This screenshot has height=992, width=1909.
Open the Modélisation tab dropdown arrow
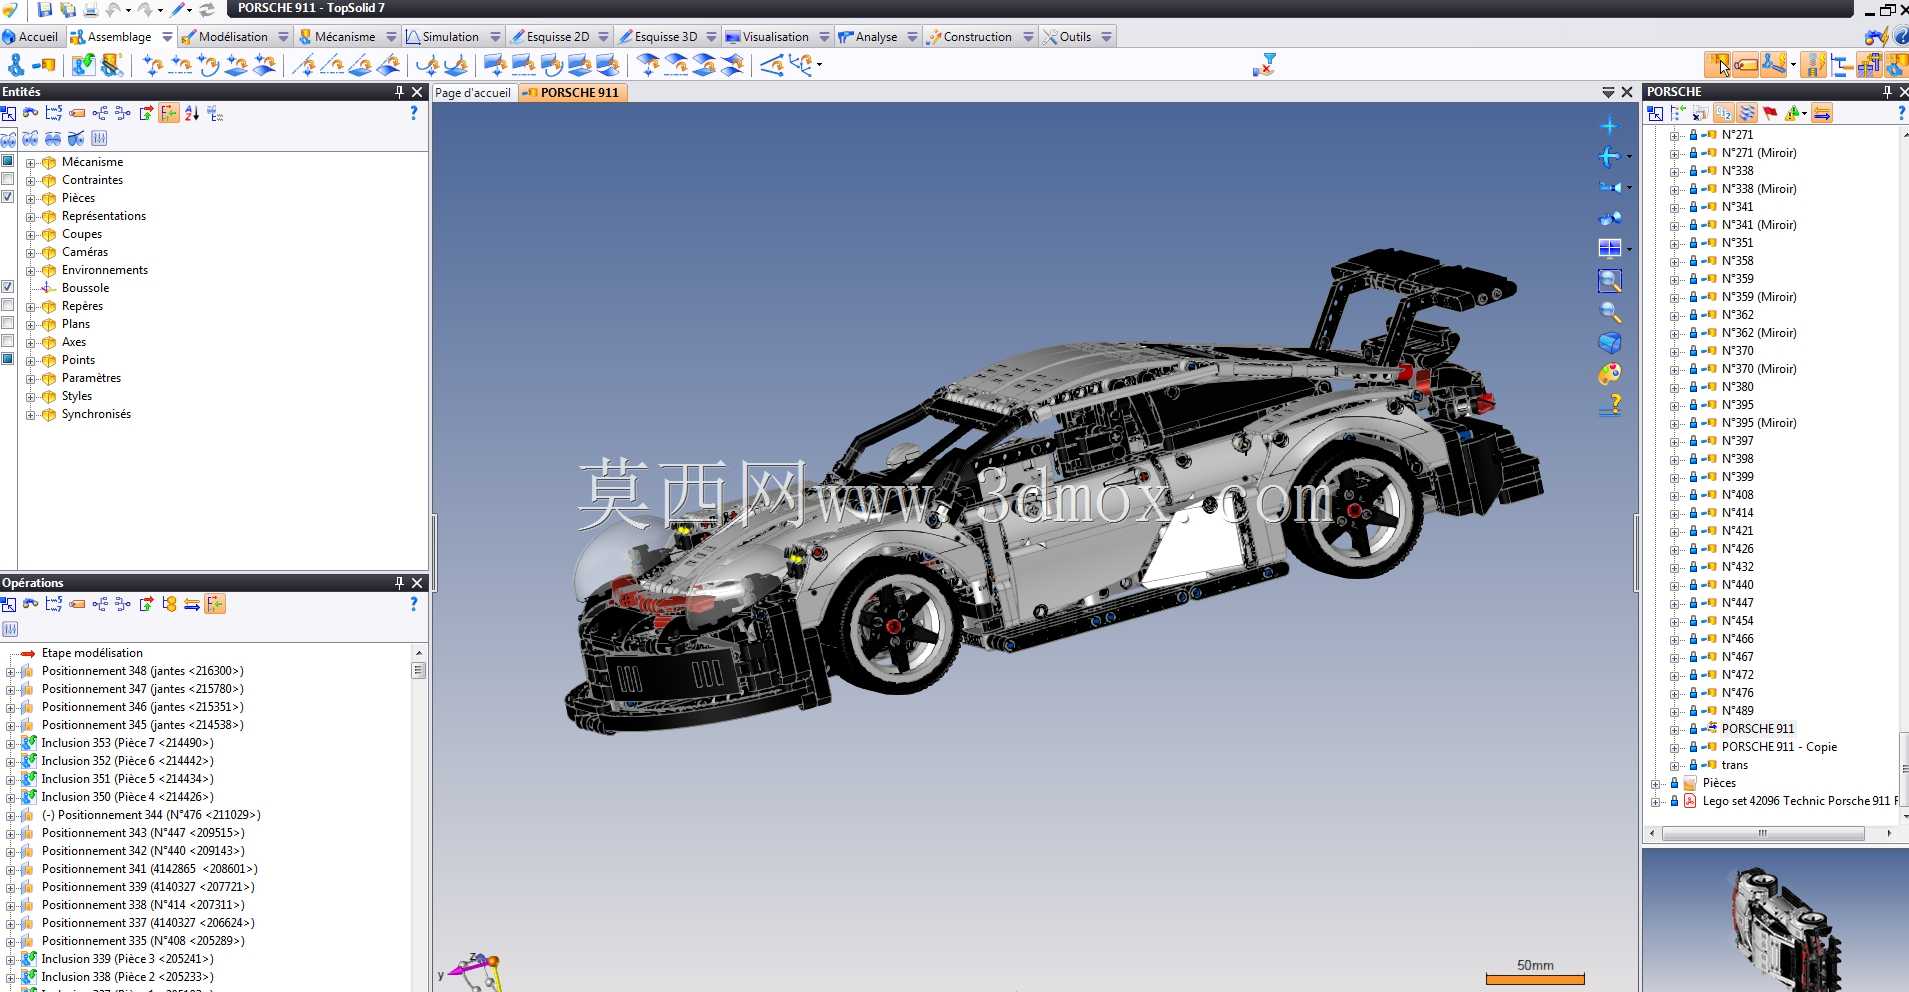point(283,37)
